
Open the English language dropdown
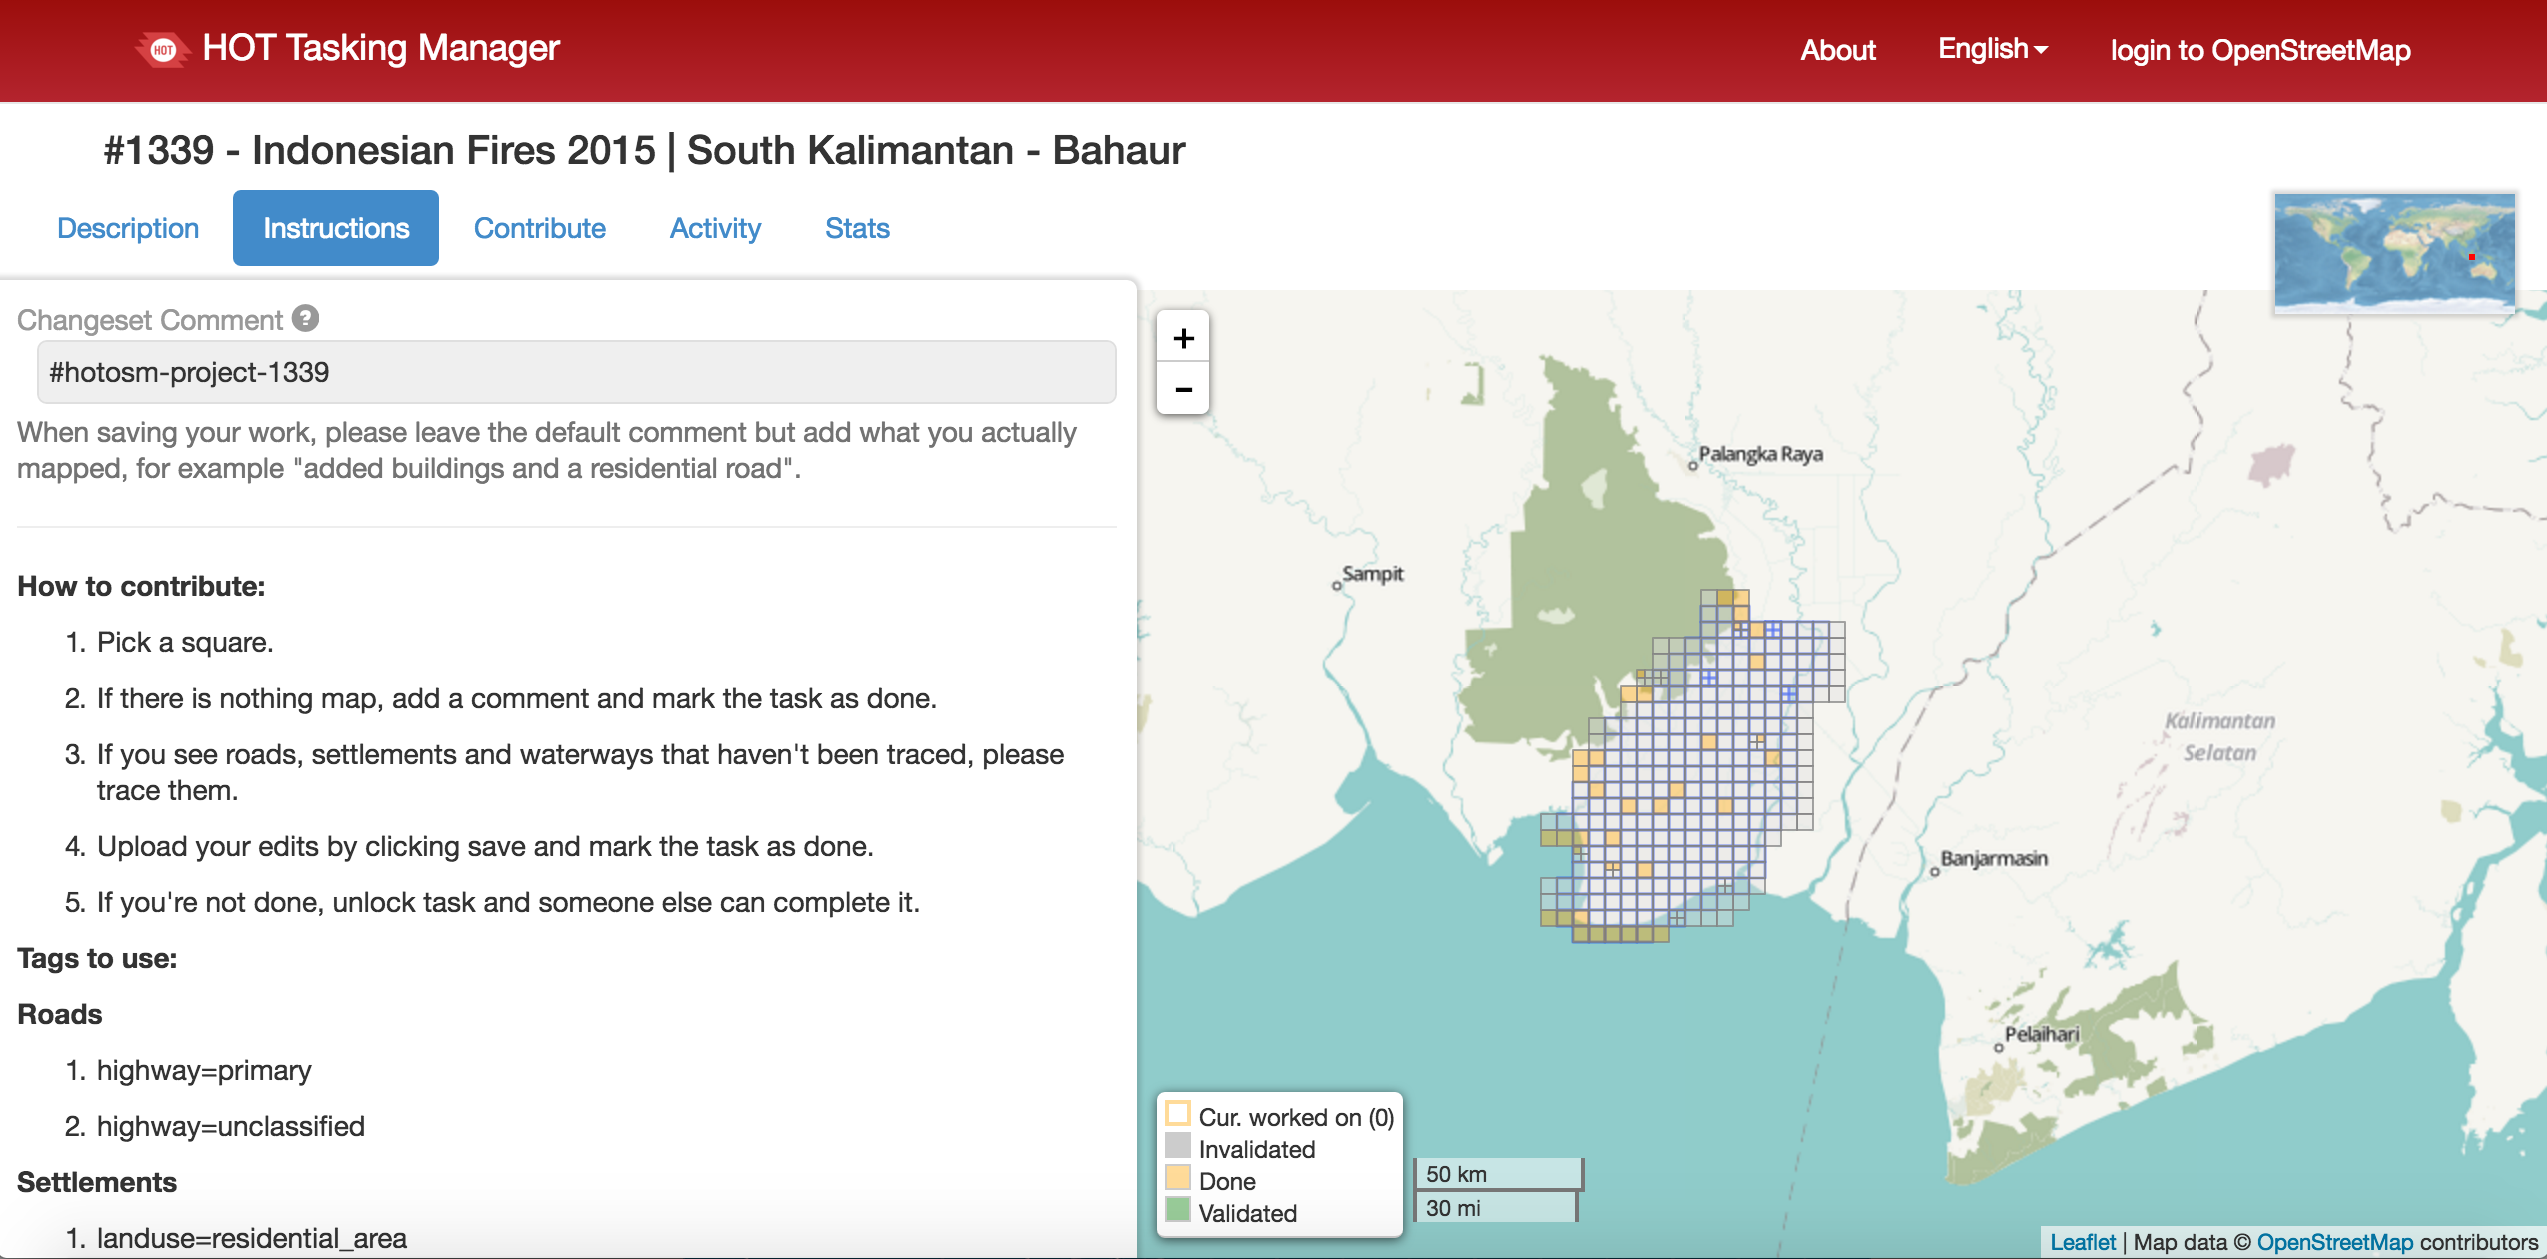(1992, 49)
